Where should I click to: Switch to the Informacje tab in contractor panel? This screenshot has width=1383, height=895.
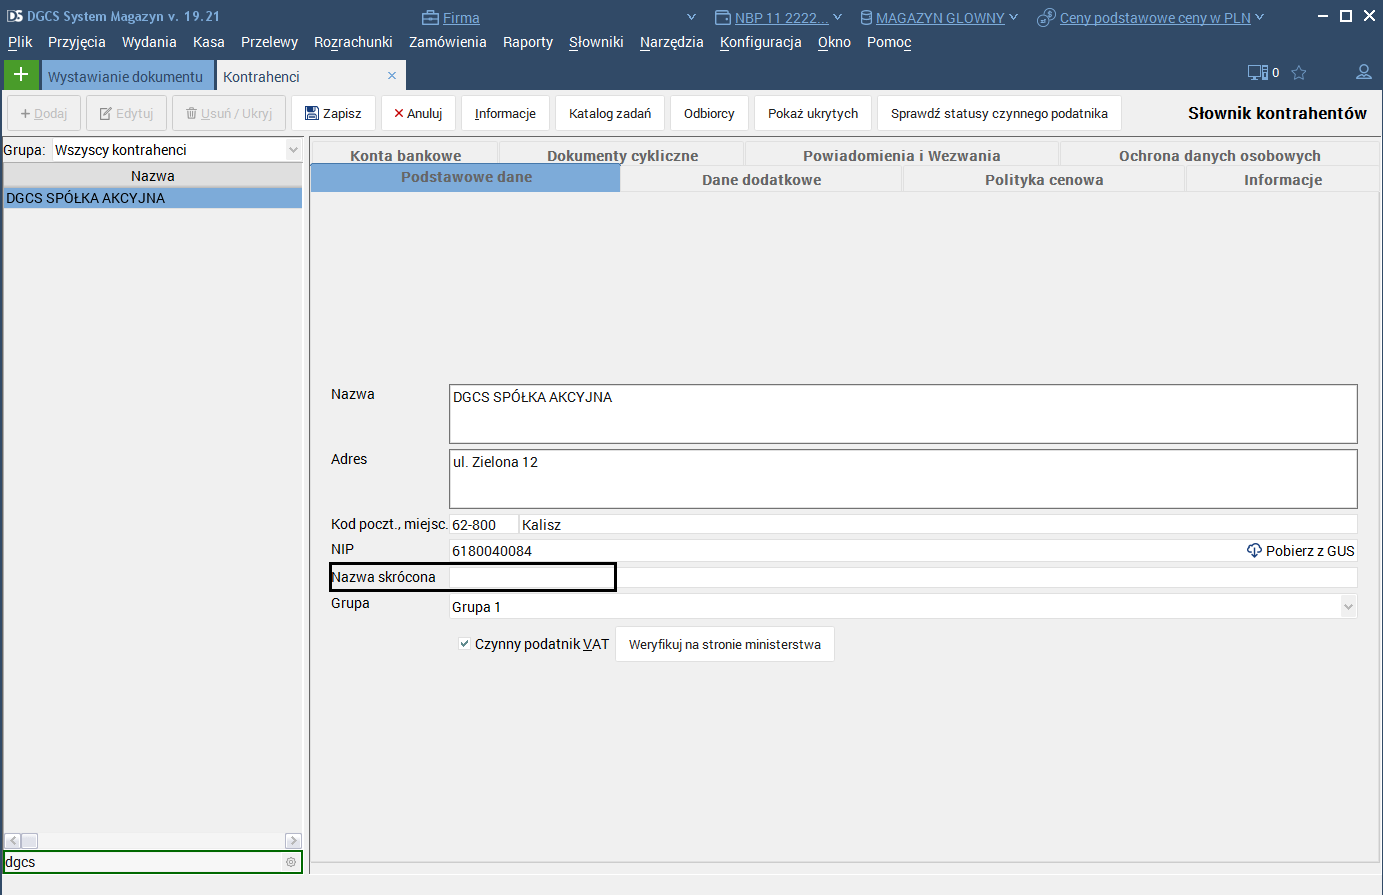coord(1283,179)
